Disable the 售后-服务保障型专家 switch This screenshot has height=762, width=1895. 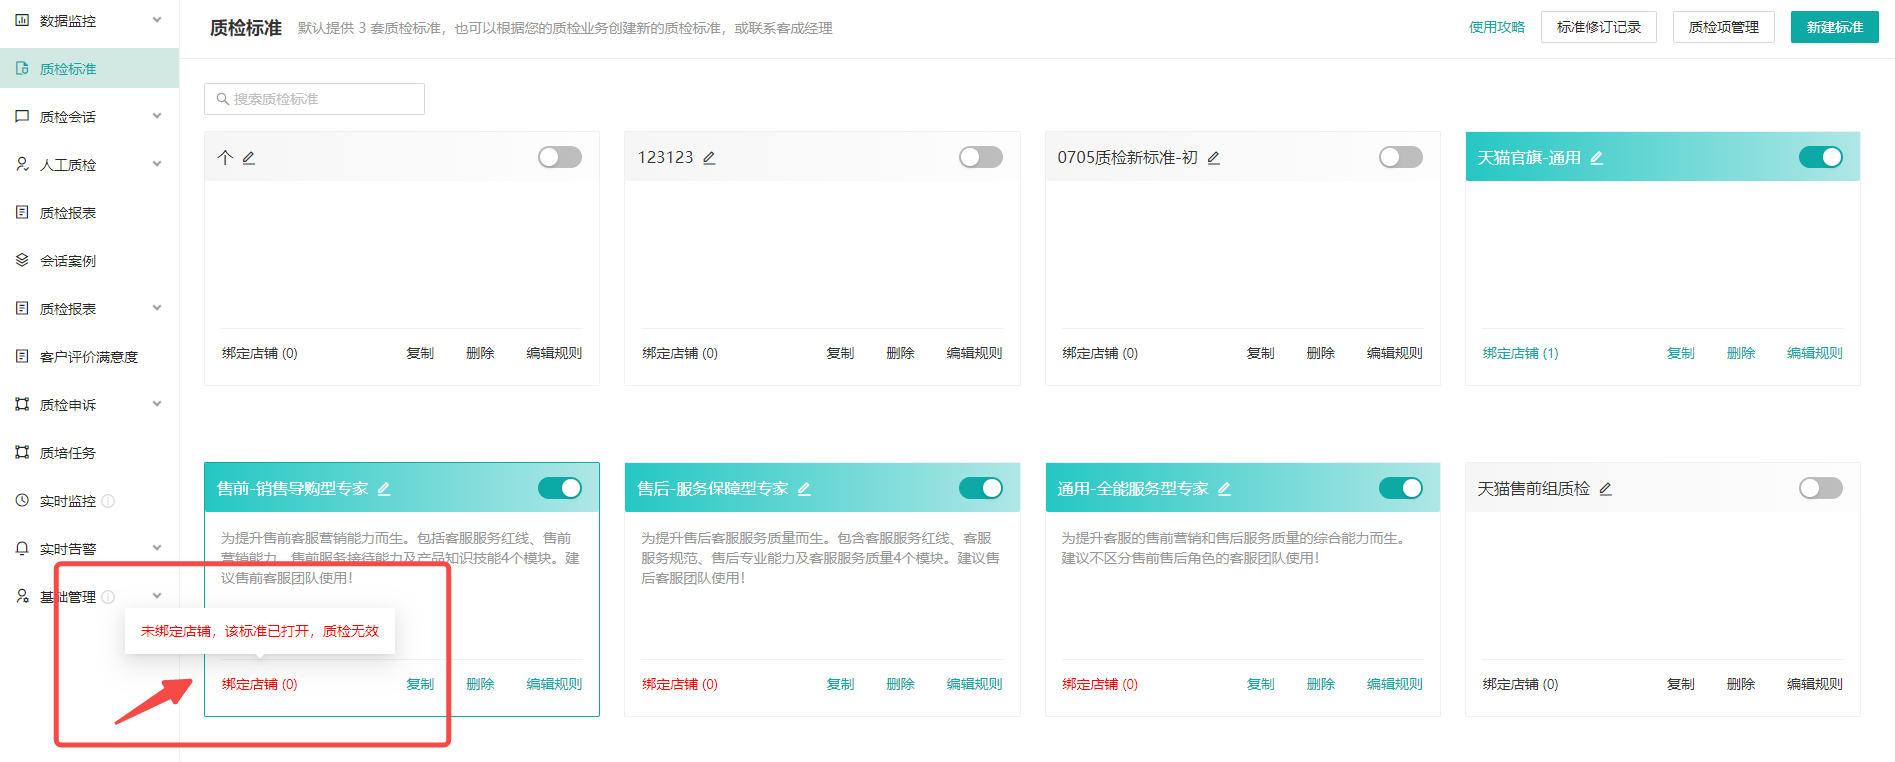(980, 488)
